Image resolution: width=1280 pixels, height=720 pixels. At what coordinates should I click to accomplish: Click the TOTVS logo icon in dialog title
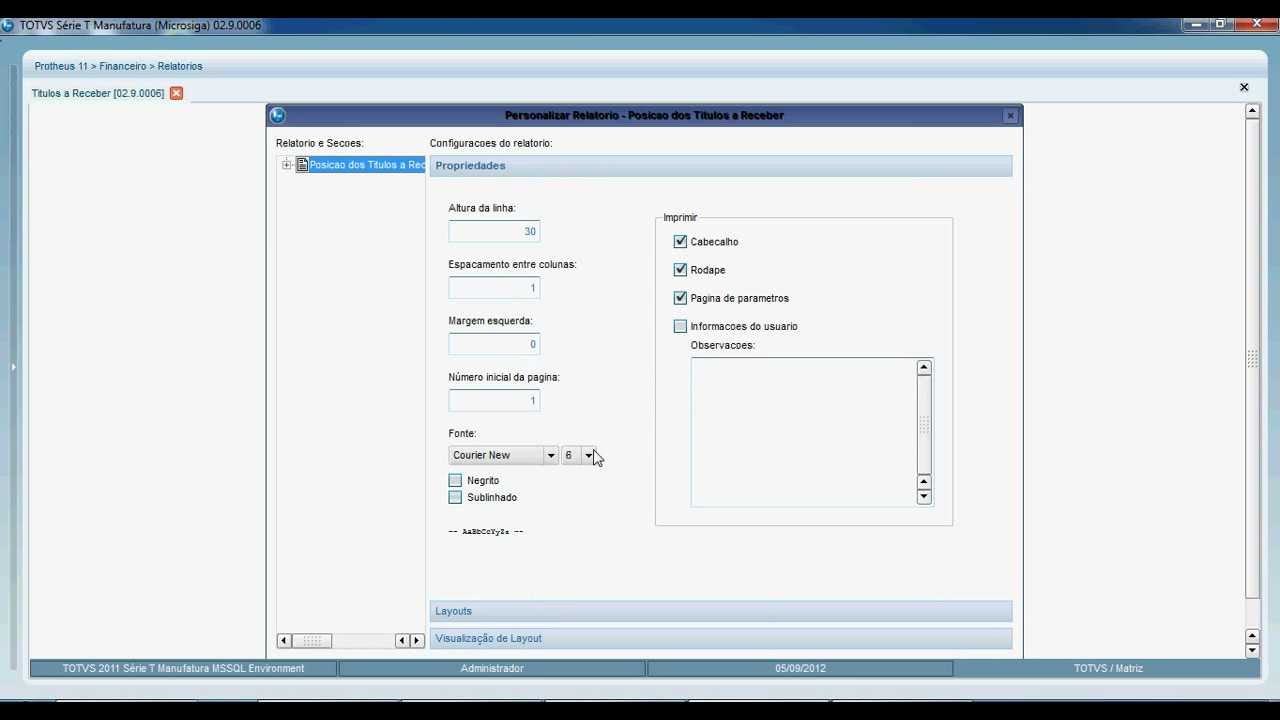tap(278, 116)
